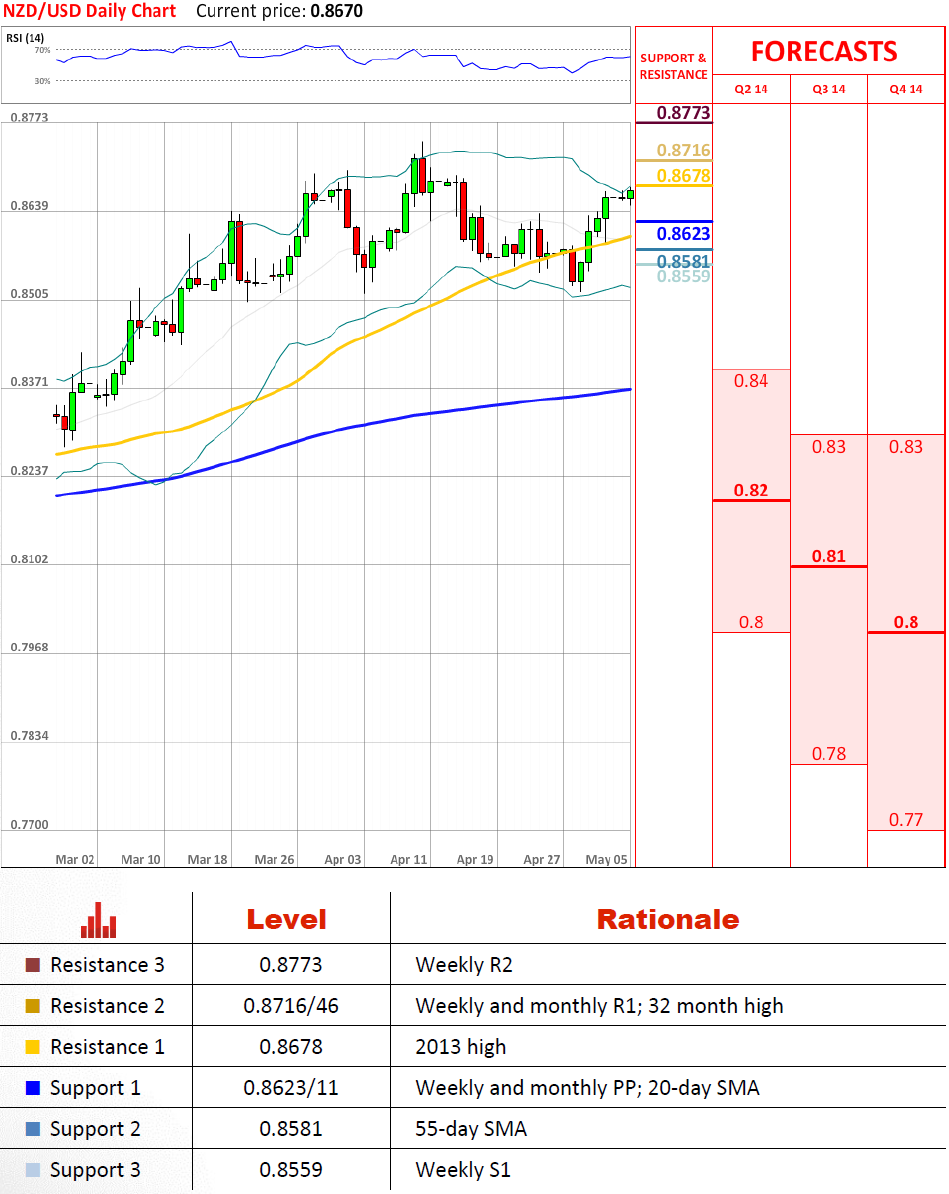Click the RSI 30% level label
949x1194 pixels.
tap(42, 81)
